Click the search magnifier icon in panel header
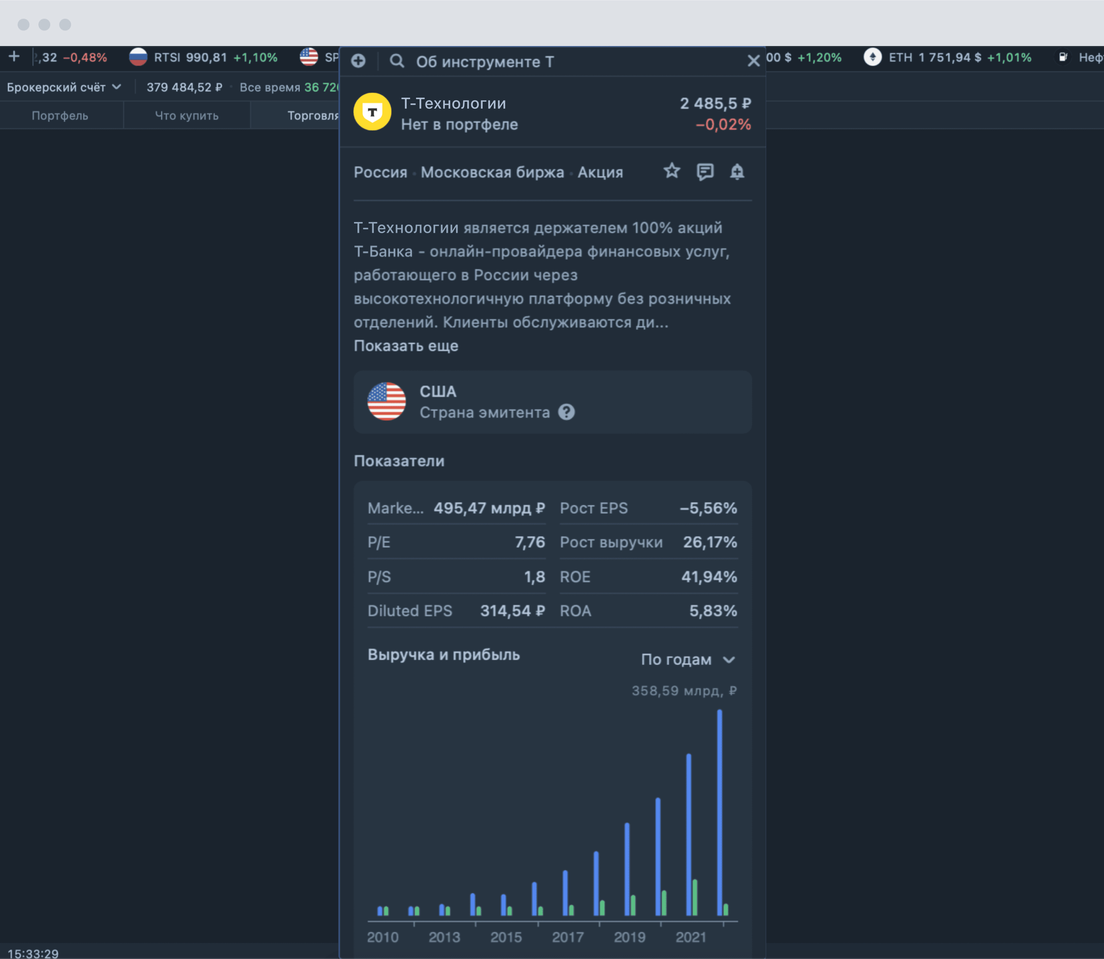This screenshot has height=959, width=1104. tap(397, 61)
